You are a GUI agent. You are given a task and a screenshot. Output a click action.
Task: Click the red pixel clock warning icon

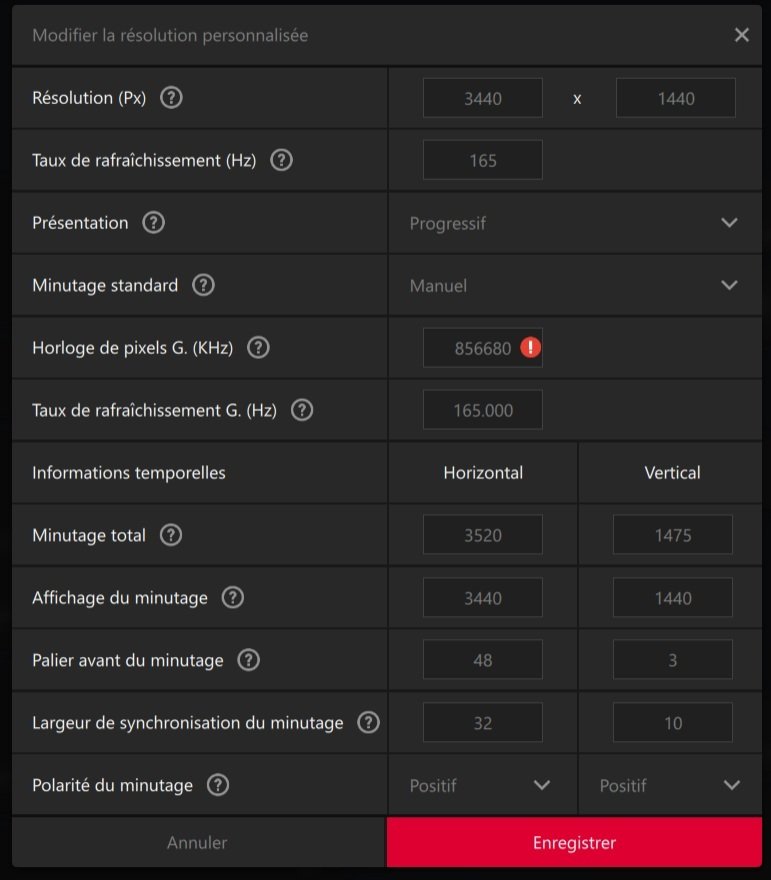pyautogui.click(x=530, y=347)
